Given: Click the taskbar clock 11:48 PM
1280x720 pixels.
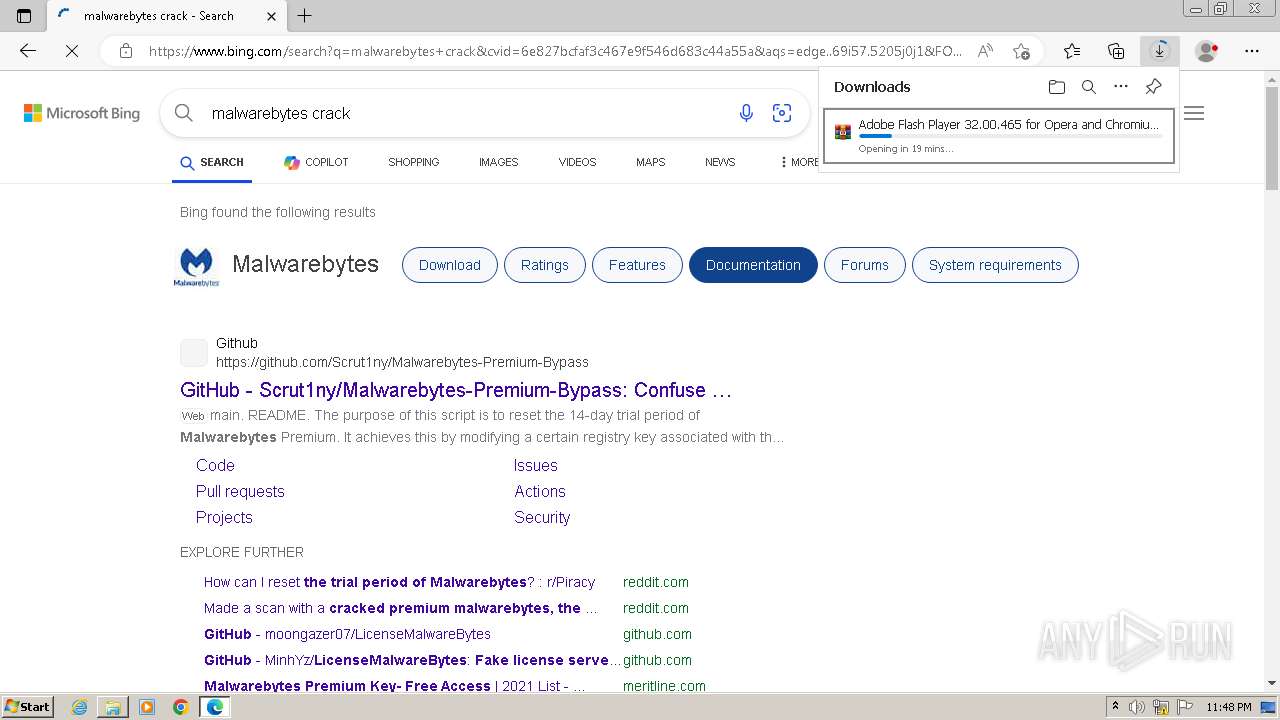Looking at the screenshot, I should click(x=1229, y=707).
